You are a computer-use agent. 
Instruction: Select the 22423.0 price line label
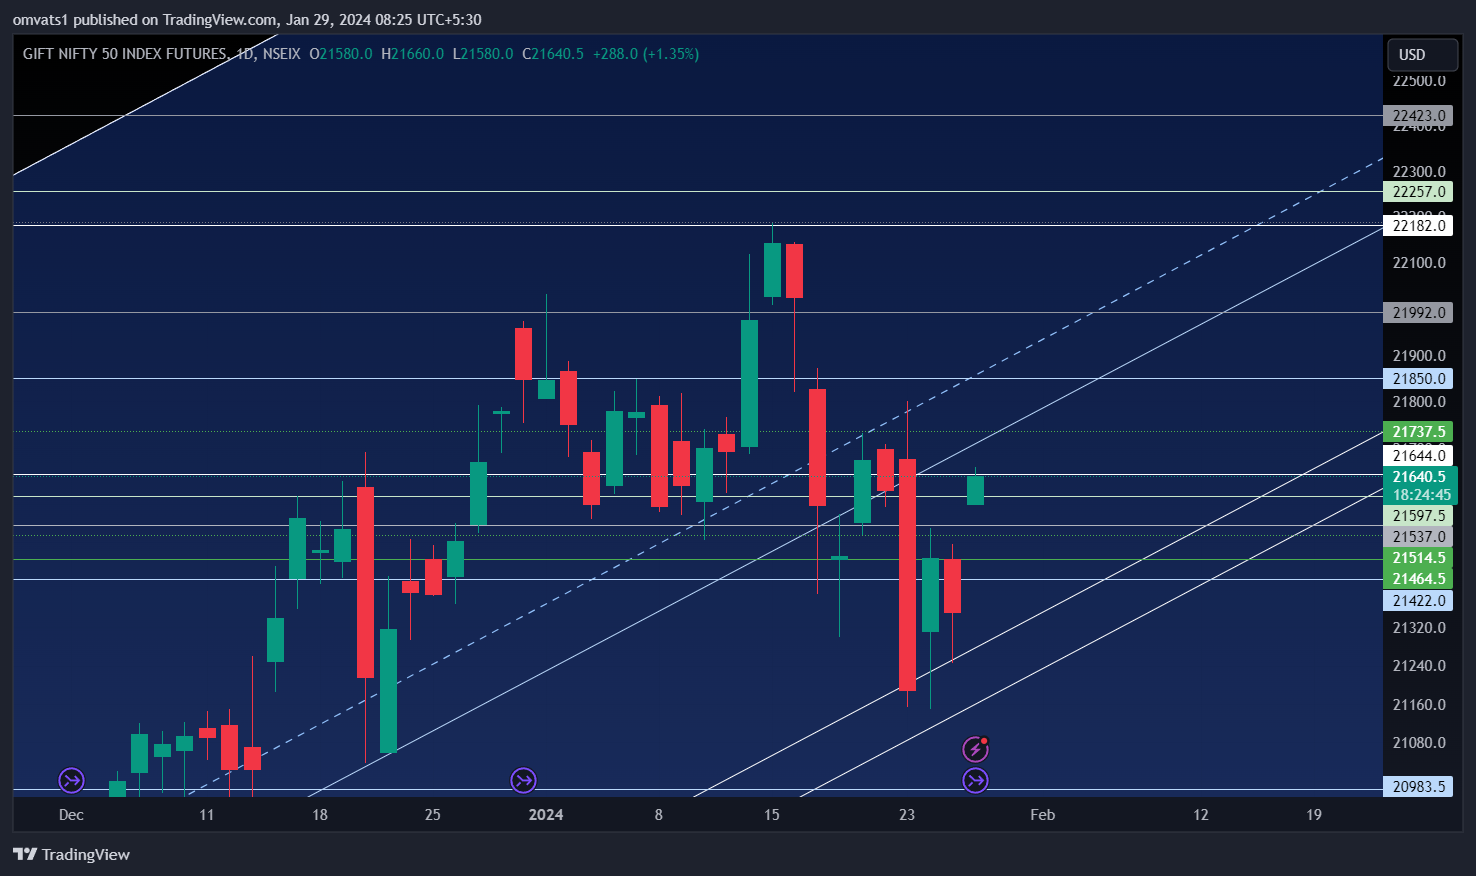click(x=1418, y=116)
